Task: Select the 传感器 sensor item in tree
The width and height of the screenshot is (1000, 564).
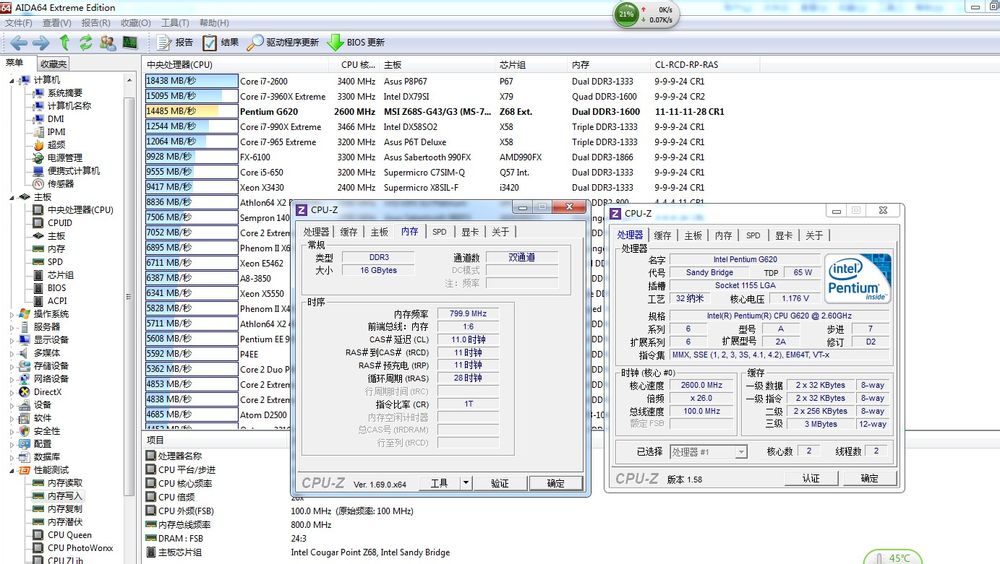Action: tap(60, 184)
